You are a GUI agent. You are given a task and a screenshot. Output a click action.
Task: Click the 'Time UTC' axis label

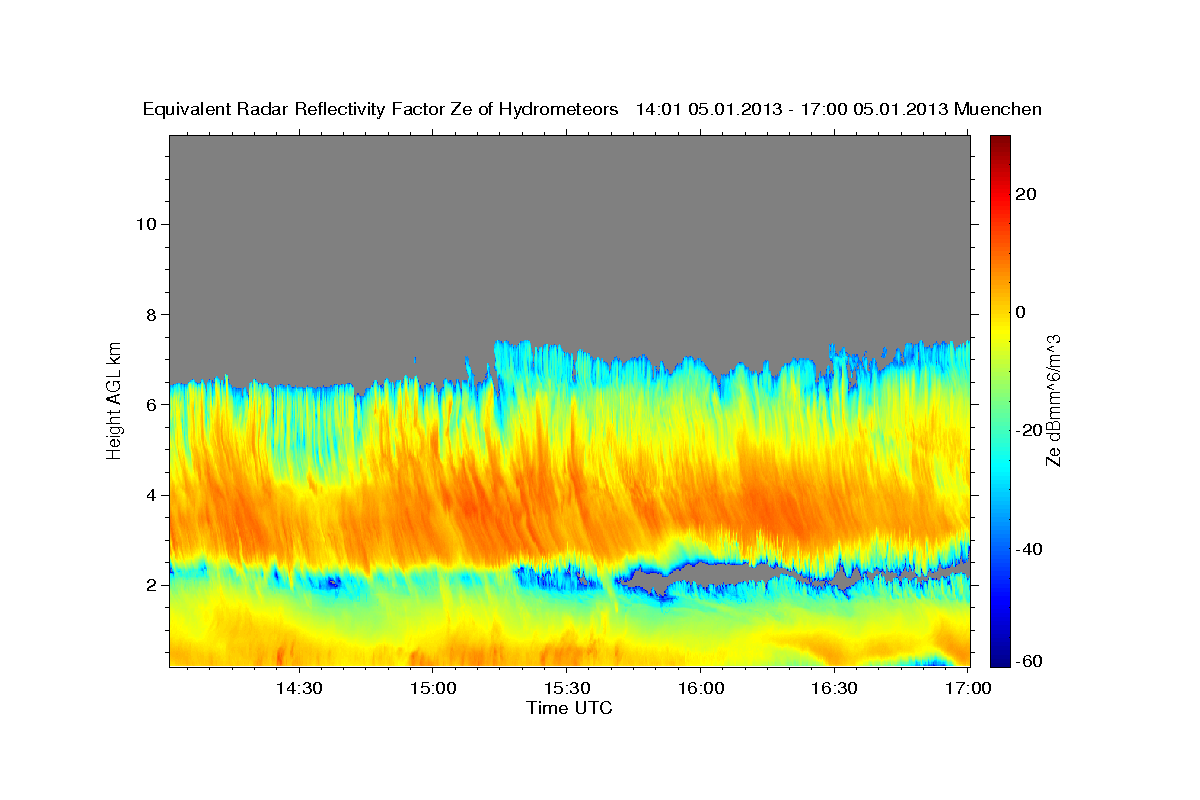pyautogui.click(x=569, y=708)
